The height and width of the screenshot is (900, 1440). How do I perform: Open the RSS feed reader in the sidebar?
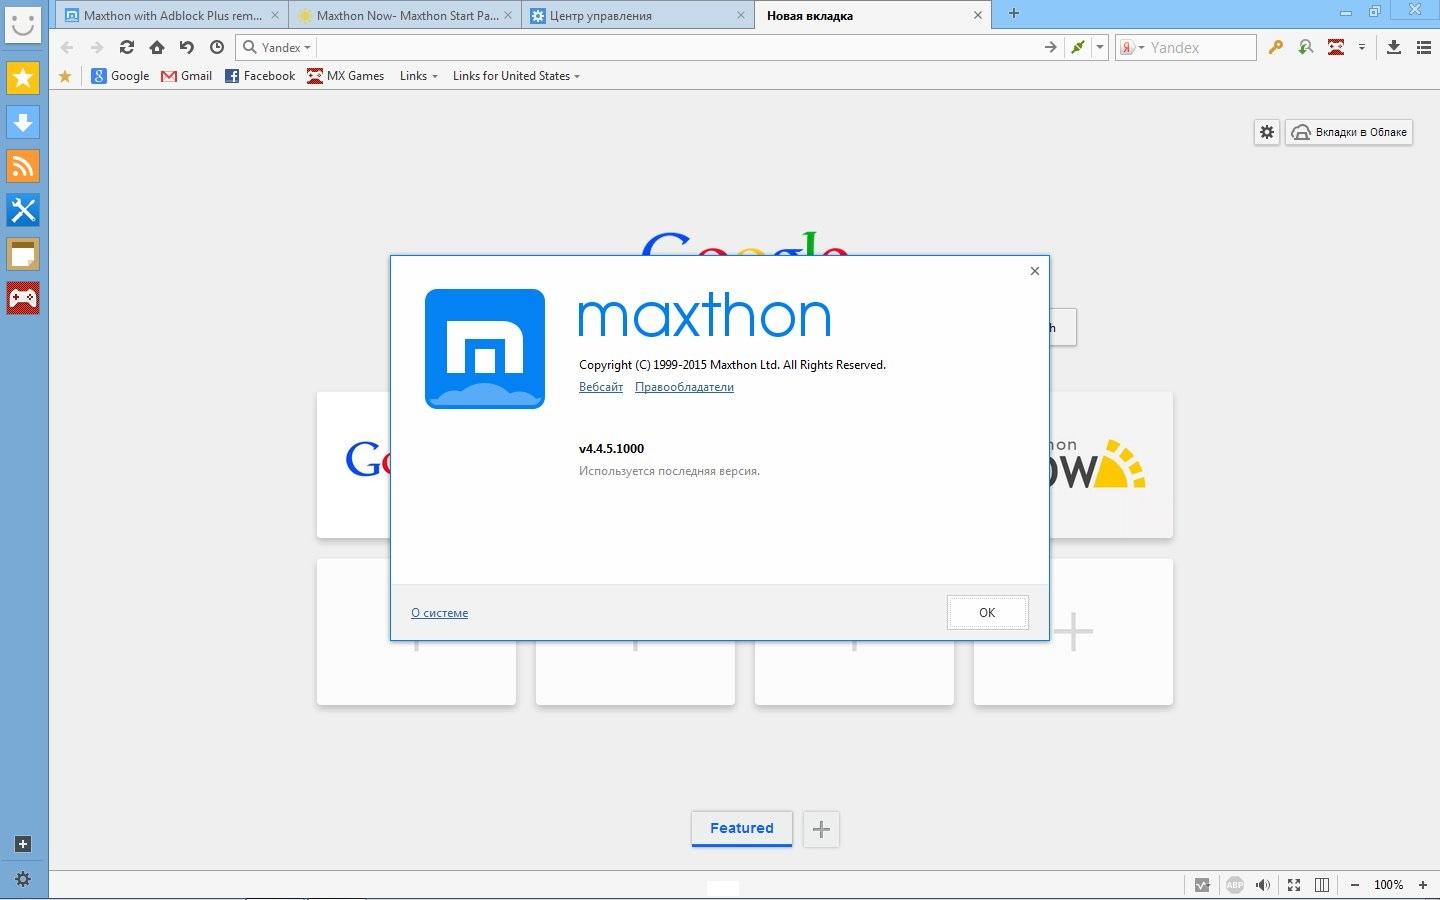23,166
